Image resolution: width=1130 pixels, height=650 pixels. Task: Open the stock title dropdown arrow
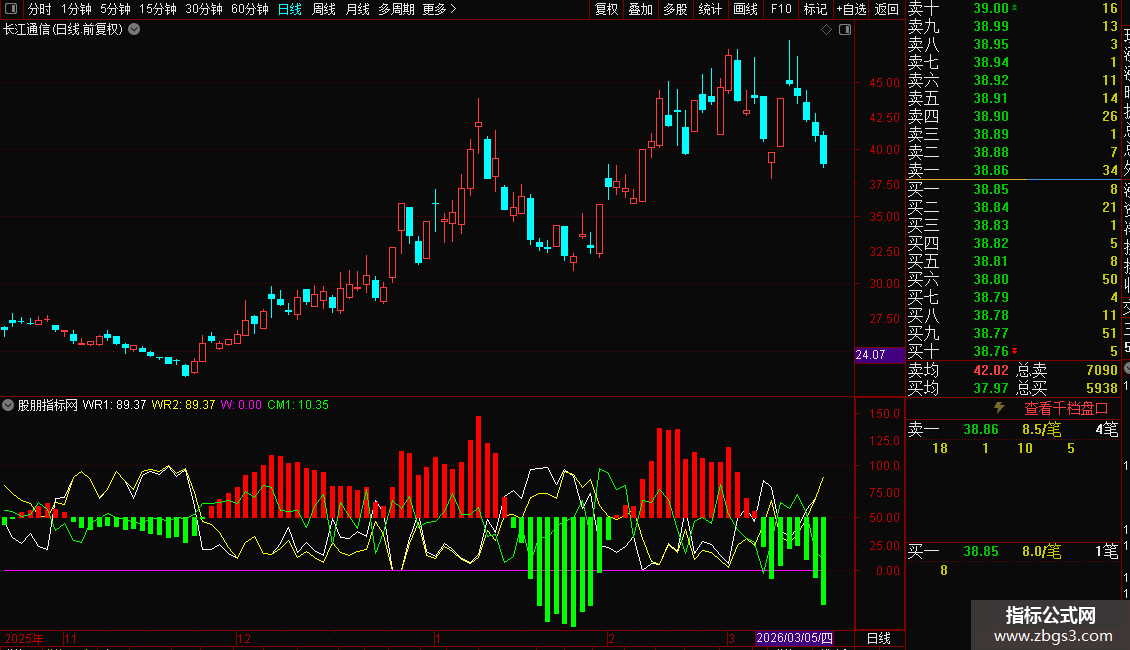click(x=134, y=30)
